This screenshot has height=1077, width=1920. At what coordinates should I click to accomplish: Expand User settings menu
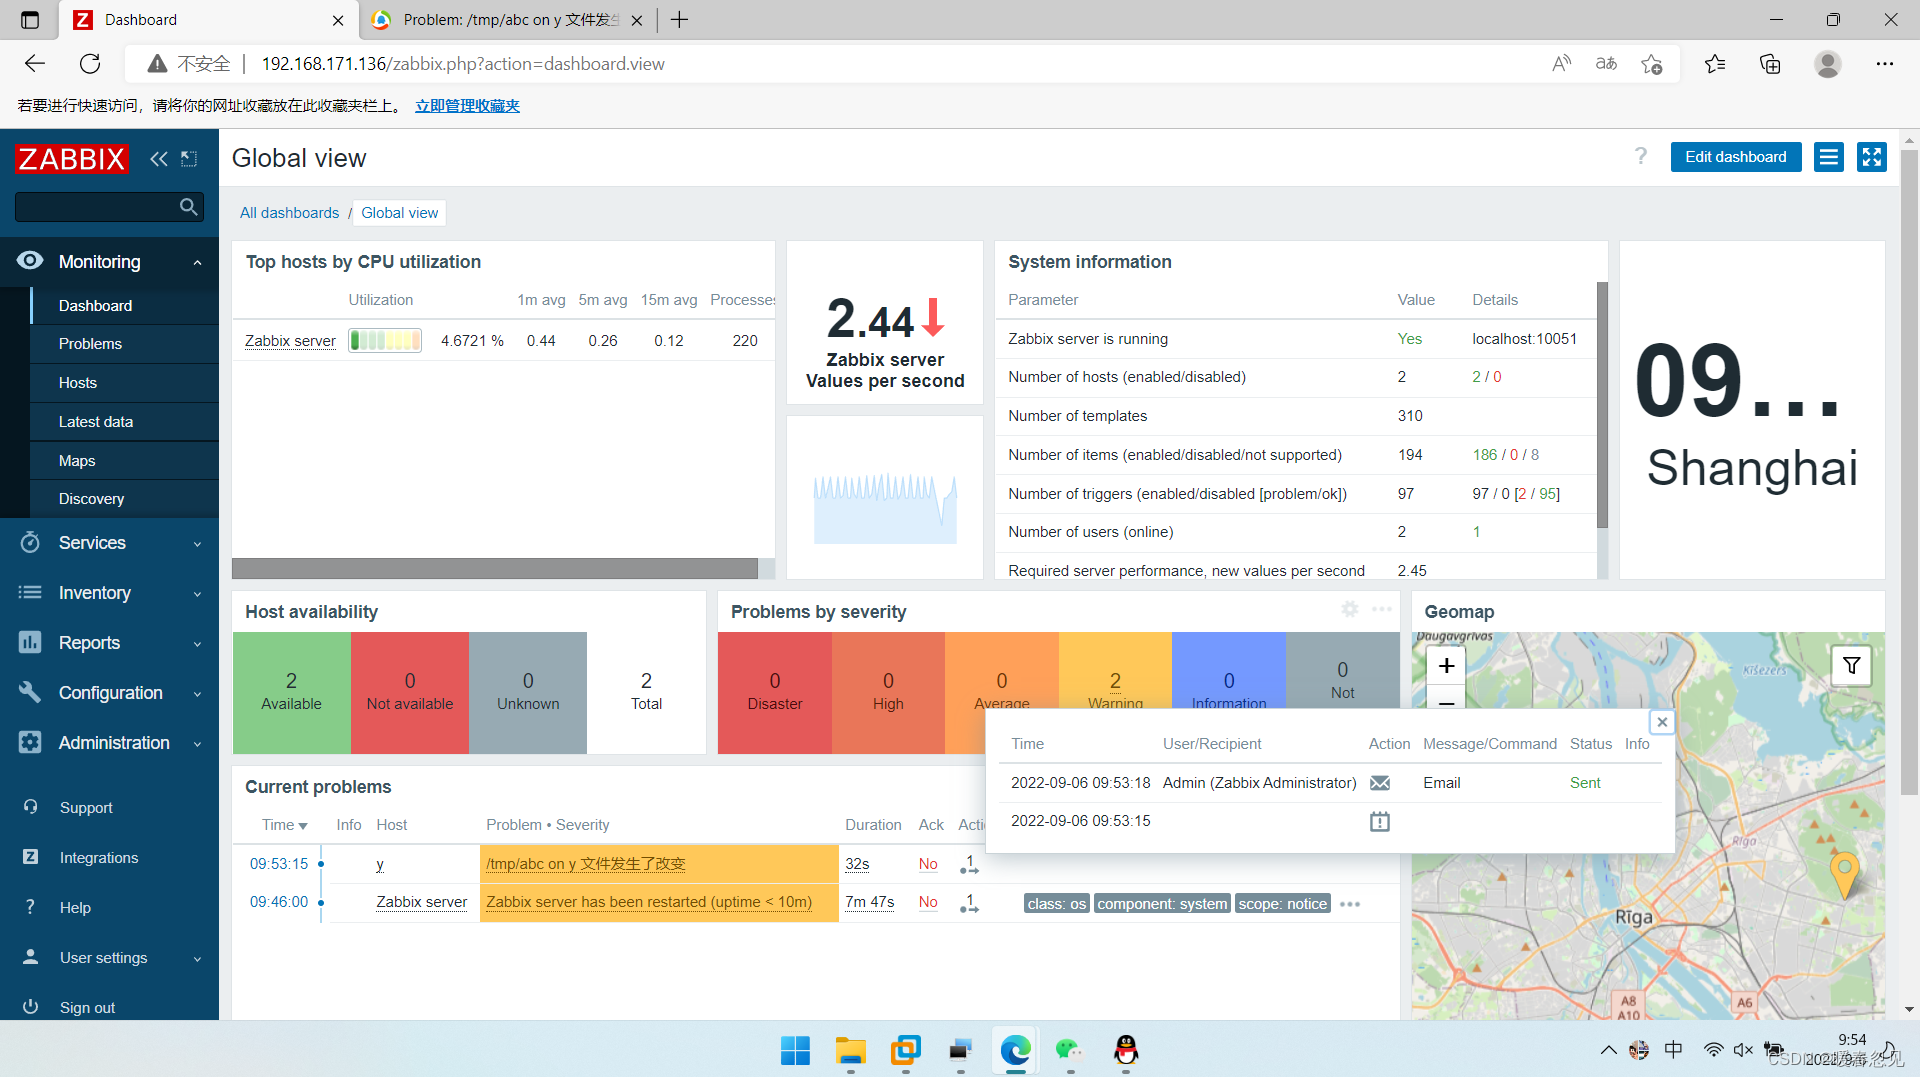click(109, 957)
